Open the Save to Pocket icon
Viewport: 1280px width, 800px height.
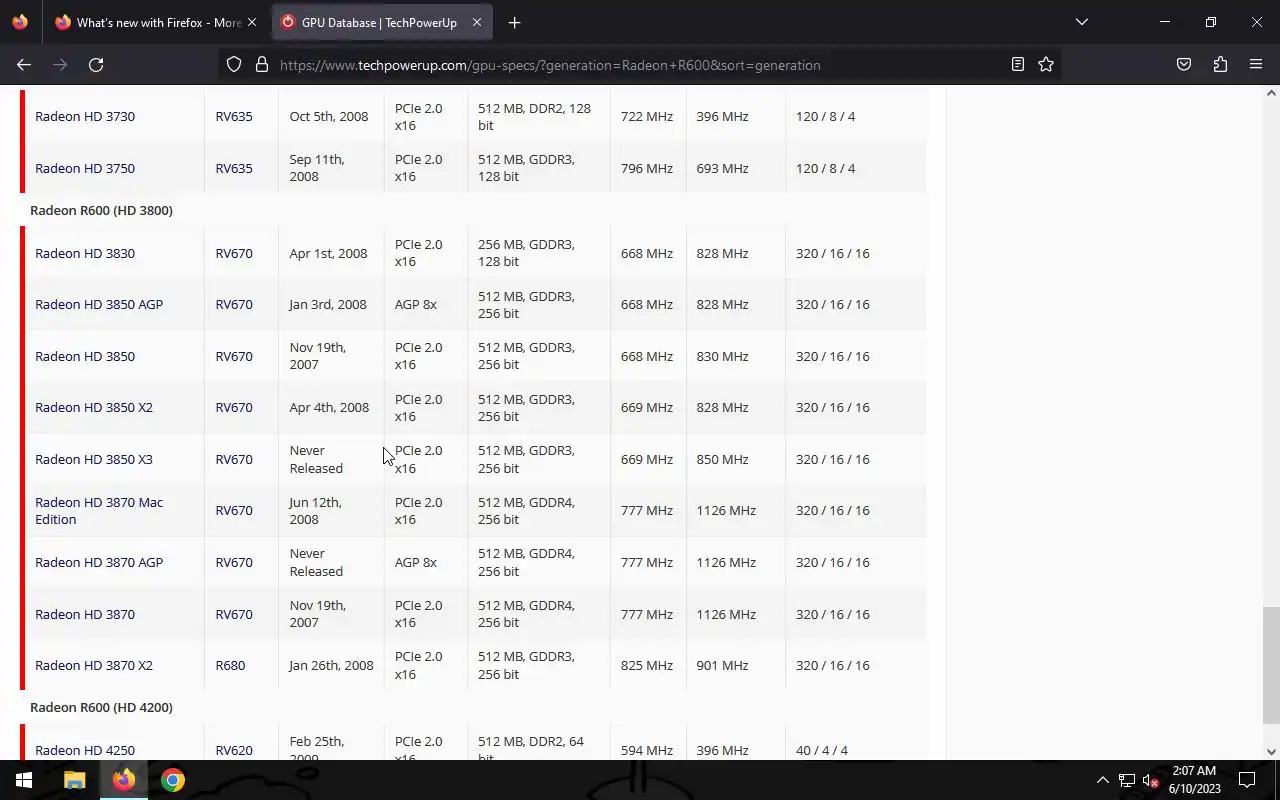pyautogui.click(x=1184, y=65)
